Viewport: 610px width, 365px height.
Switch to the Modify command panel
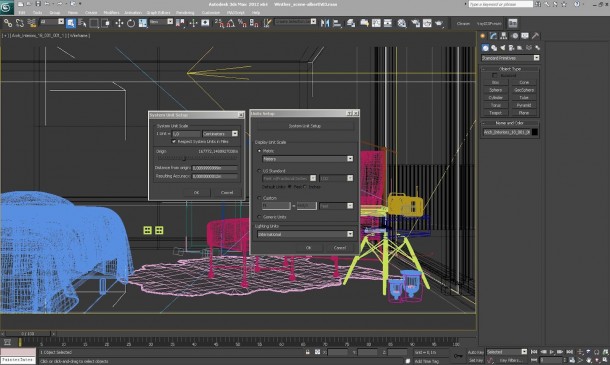(493, 36)
